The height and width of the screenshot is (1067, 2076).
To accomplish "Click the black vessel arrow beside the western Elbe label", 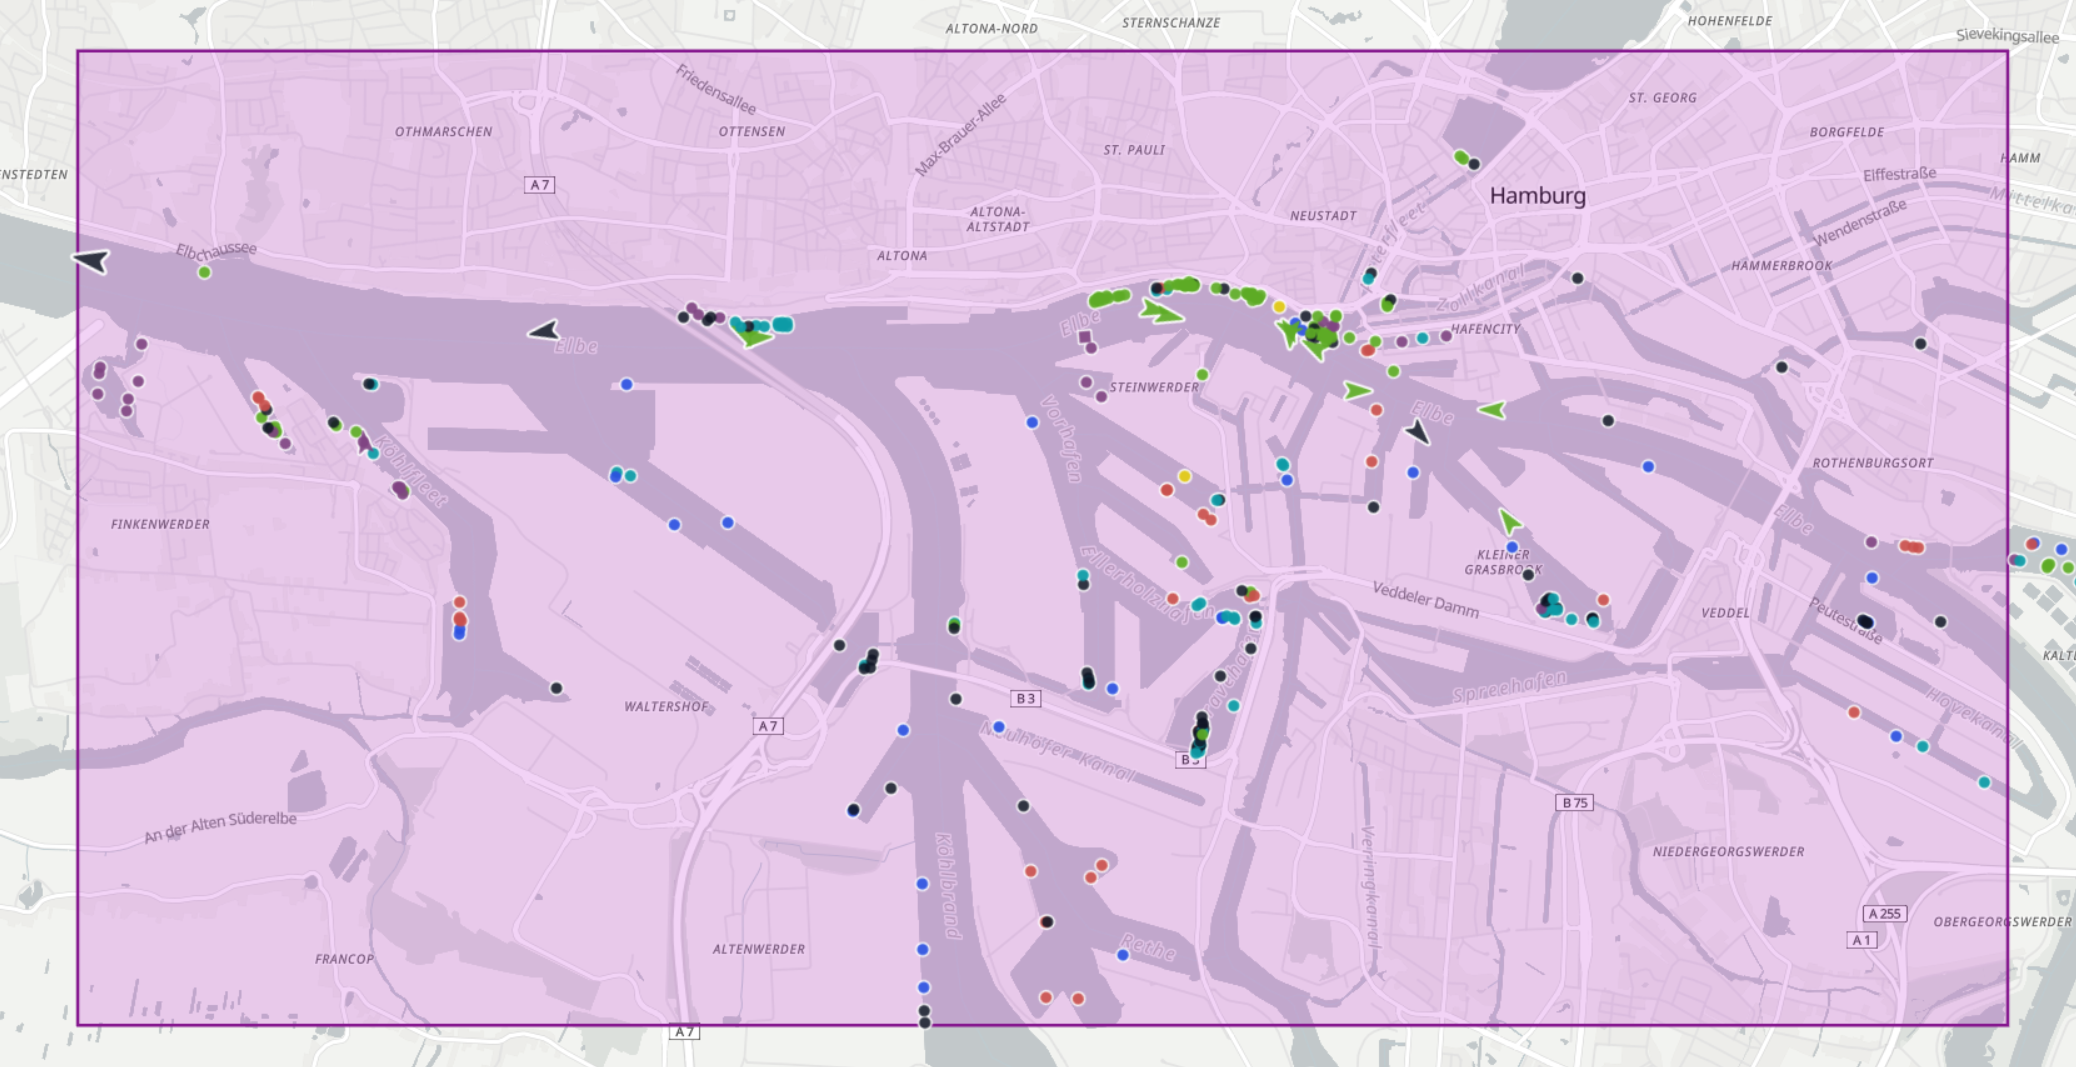I will click(544, 331).
